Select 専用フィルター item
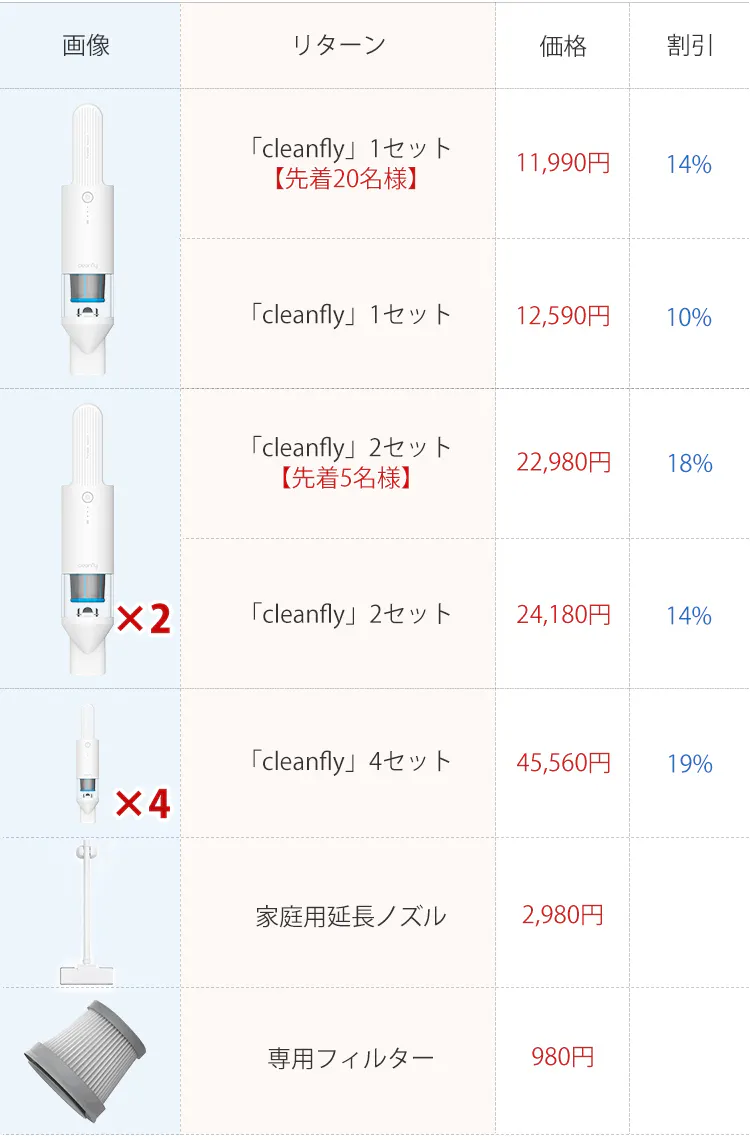Screen dimensions: 750x1140 coord(350,1059)
